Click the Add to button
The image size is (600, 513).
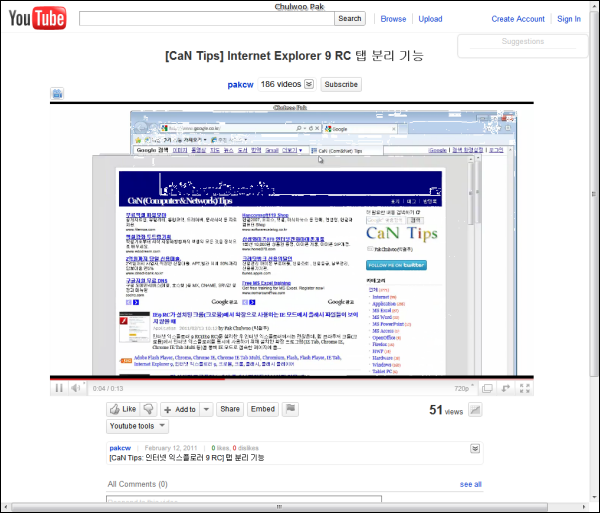click(181, 409)
